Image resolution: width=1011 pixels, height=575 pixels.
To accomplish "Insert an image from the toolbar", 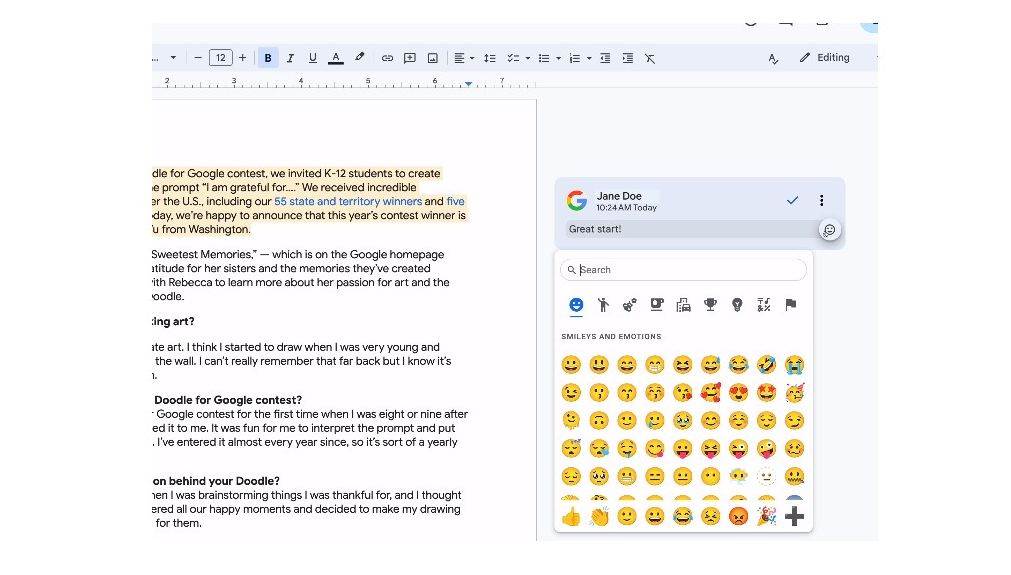I will tap(433, 58).
